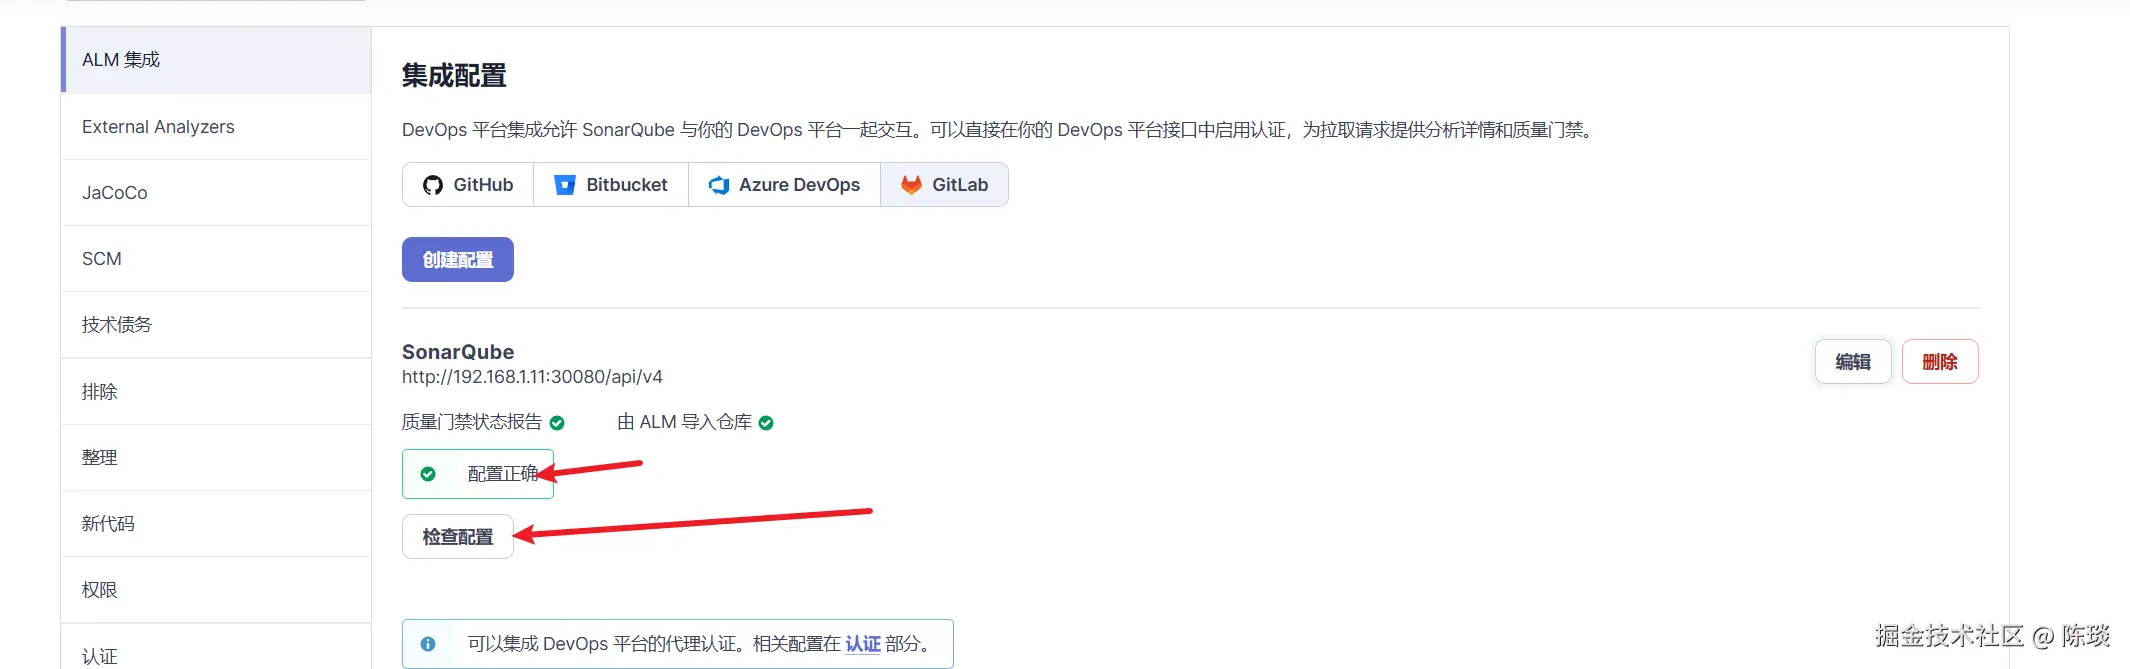Viewport: 2130px width, 669px height.
Task: Click the GitLab fox logo icon
Action: click(x=911, y=185)
